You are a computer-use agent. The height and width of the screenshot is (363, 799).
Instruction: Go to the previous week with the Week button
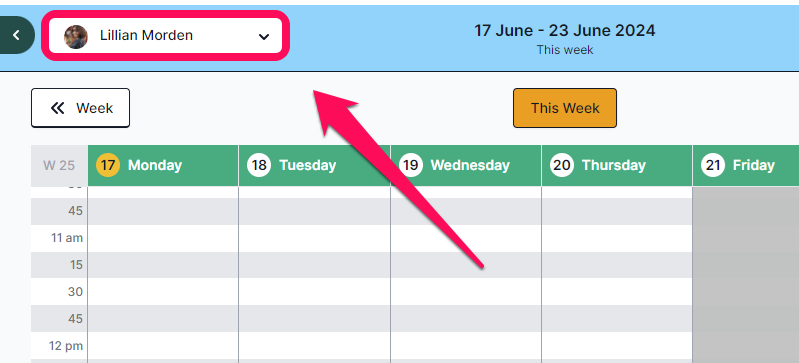click(81, 108)
